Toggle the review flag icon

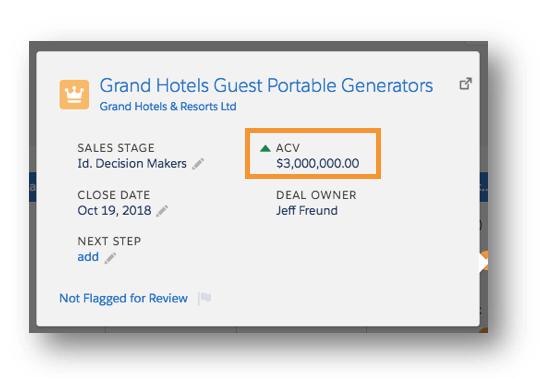pos(205,298)
